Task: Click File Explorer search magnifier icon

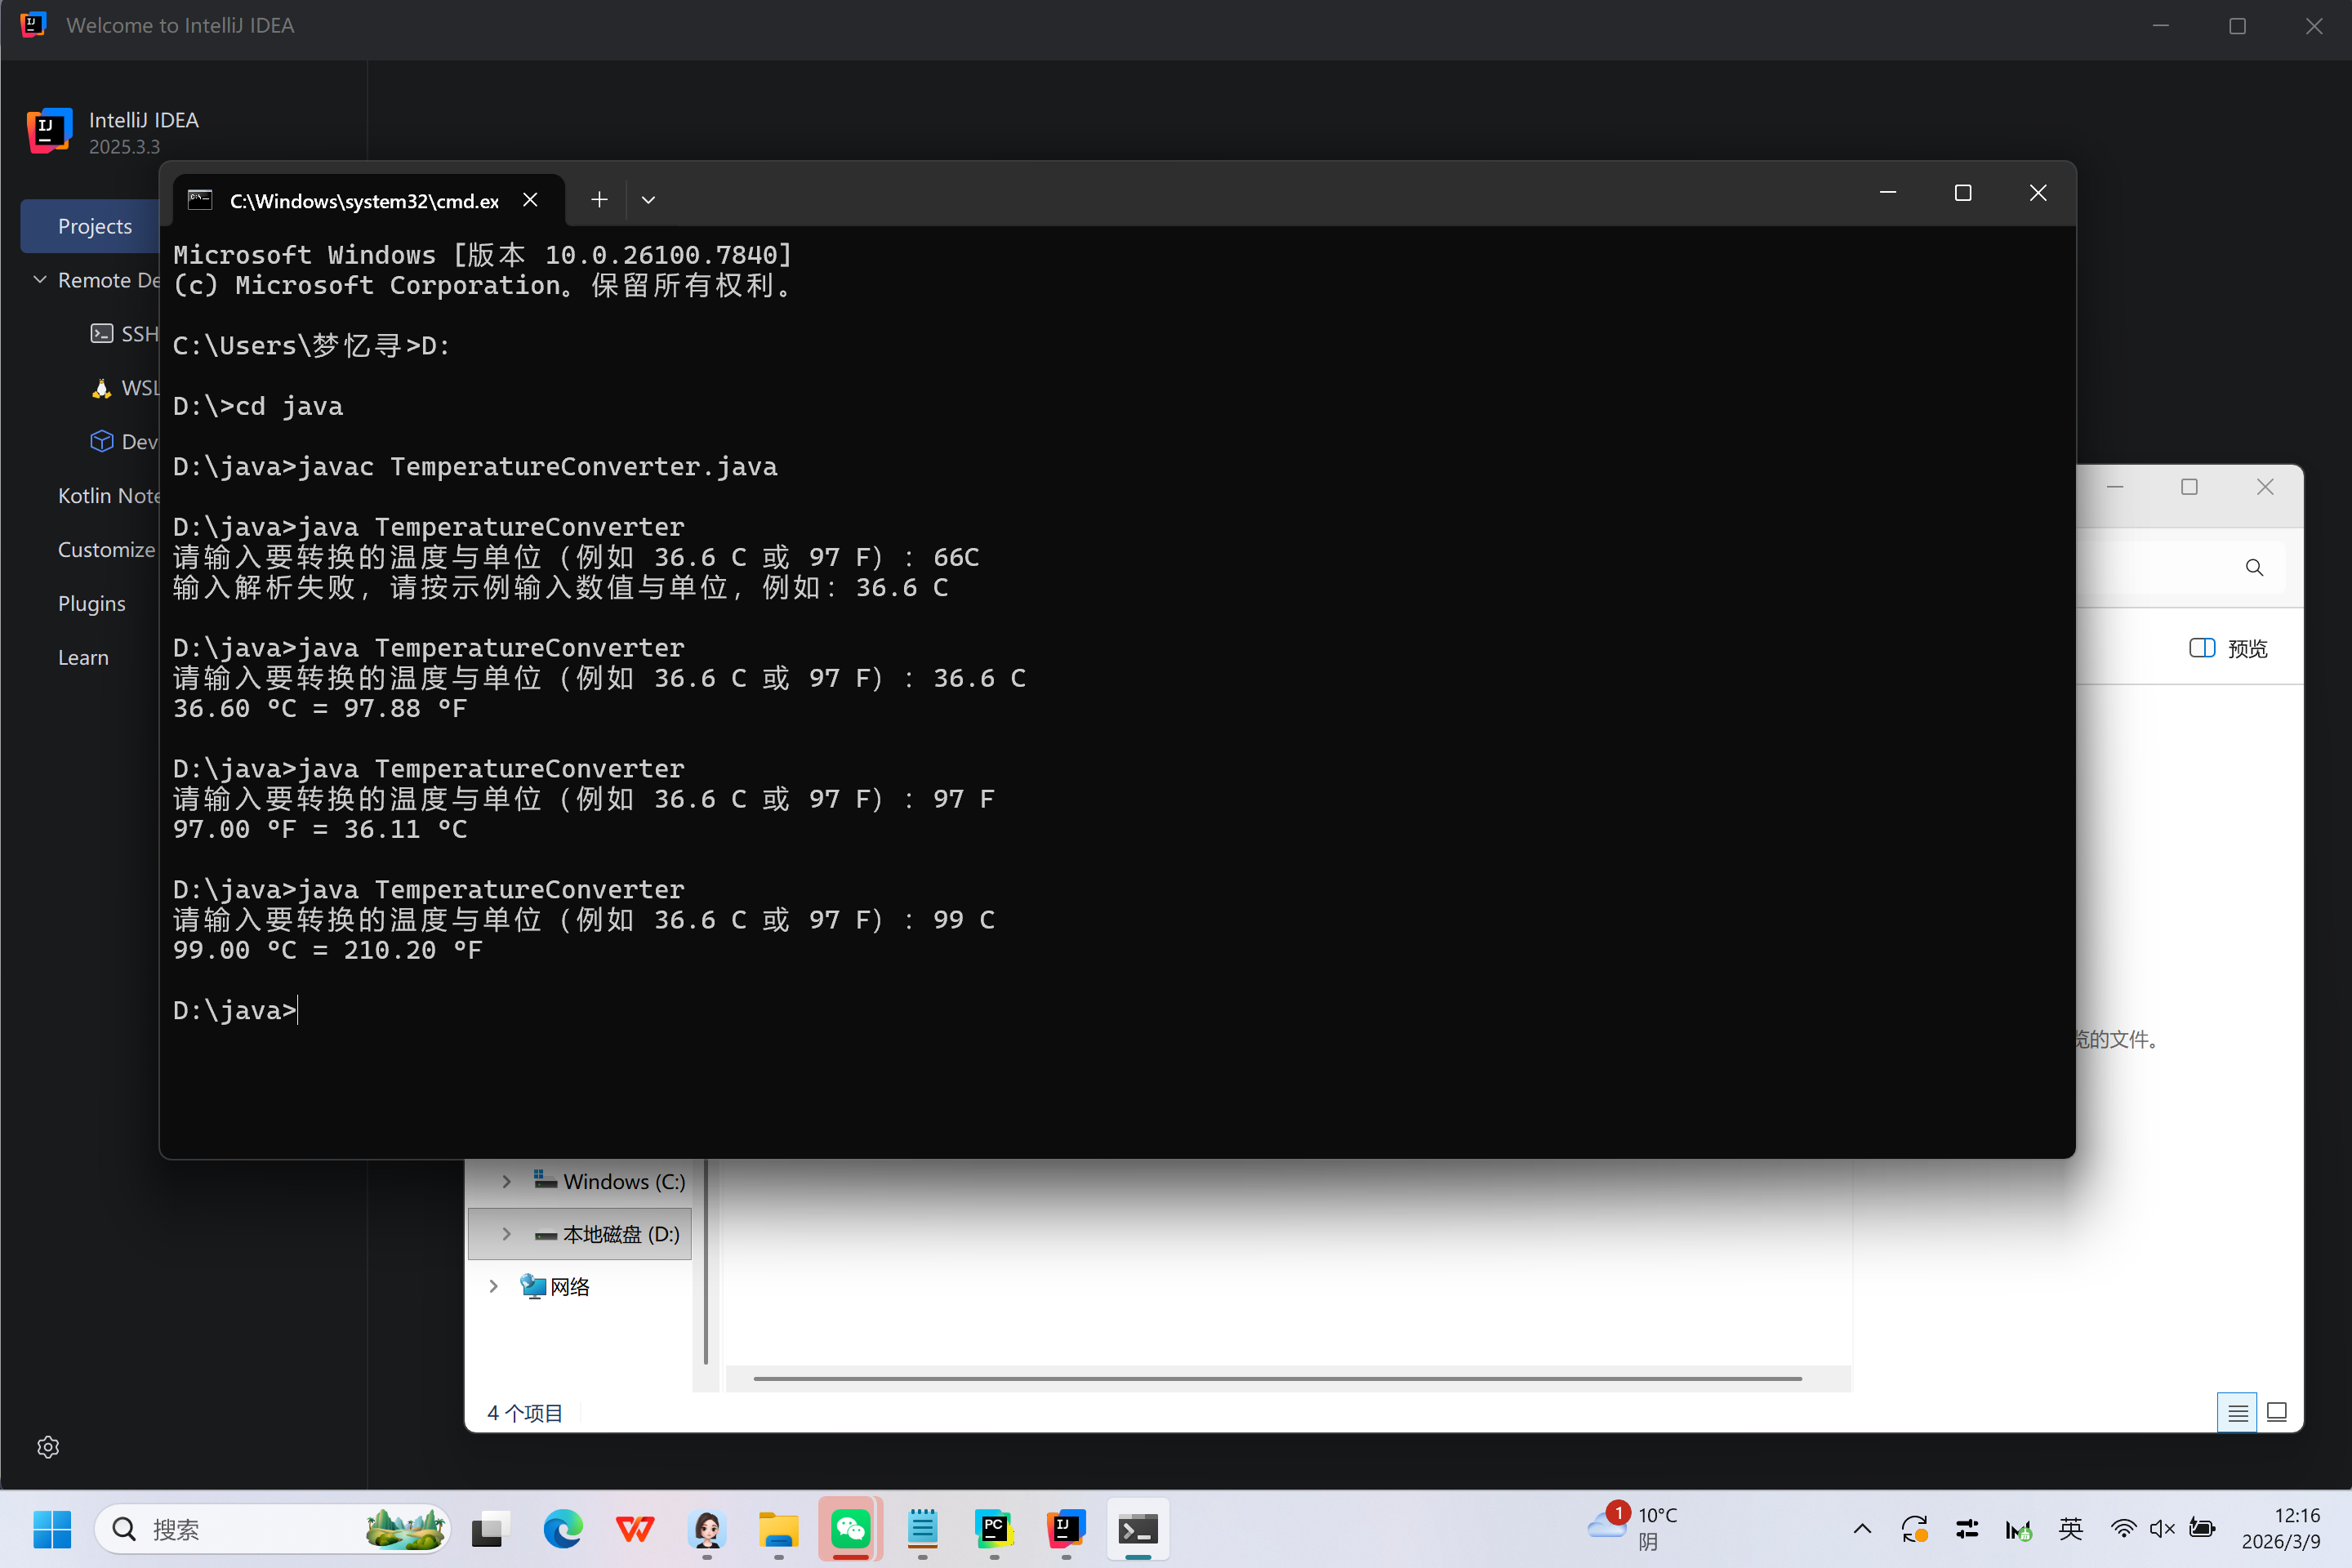Action: pyautogui.click(x=2254, y=568)
